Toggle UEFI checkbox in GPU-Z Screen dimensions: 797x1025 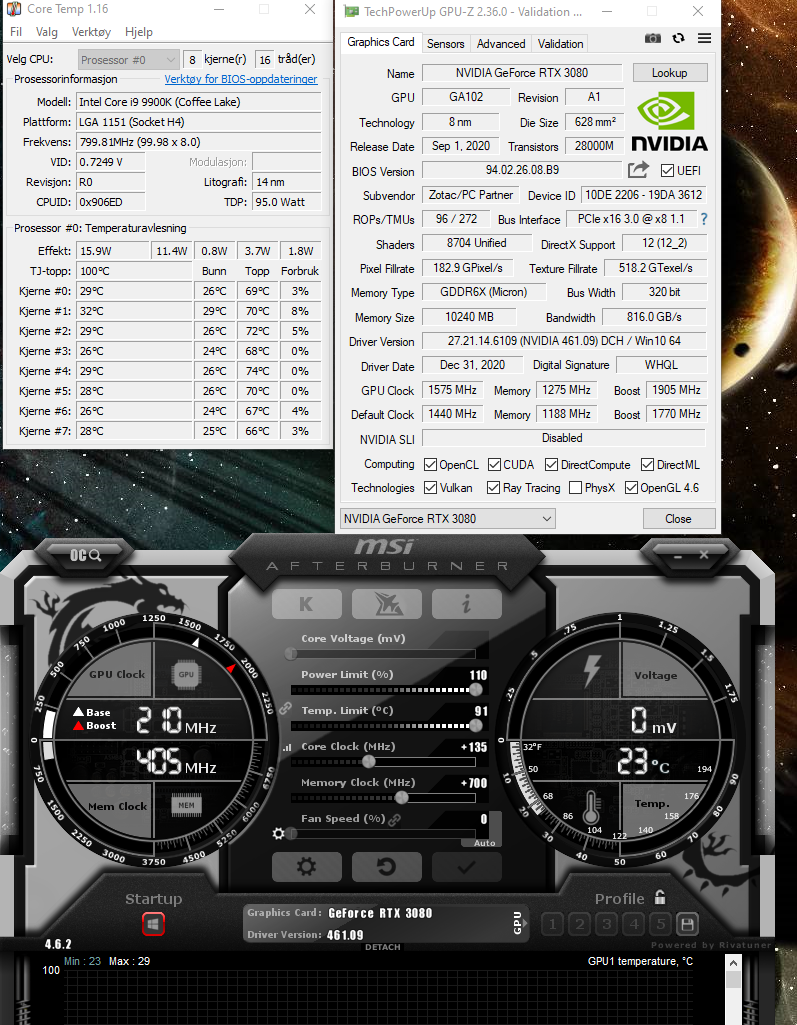[x=667, y=171]
